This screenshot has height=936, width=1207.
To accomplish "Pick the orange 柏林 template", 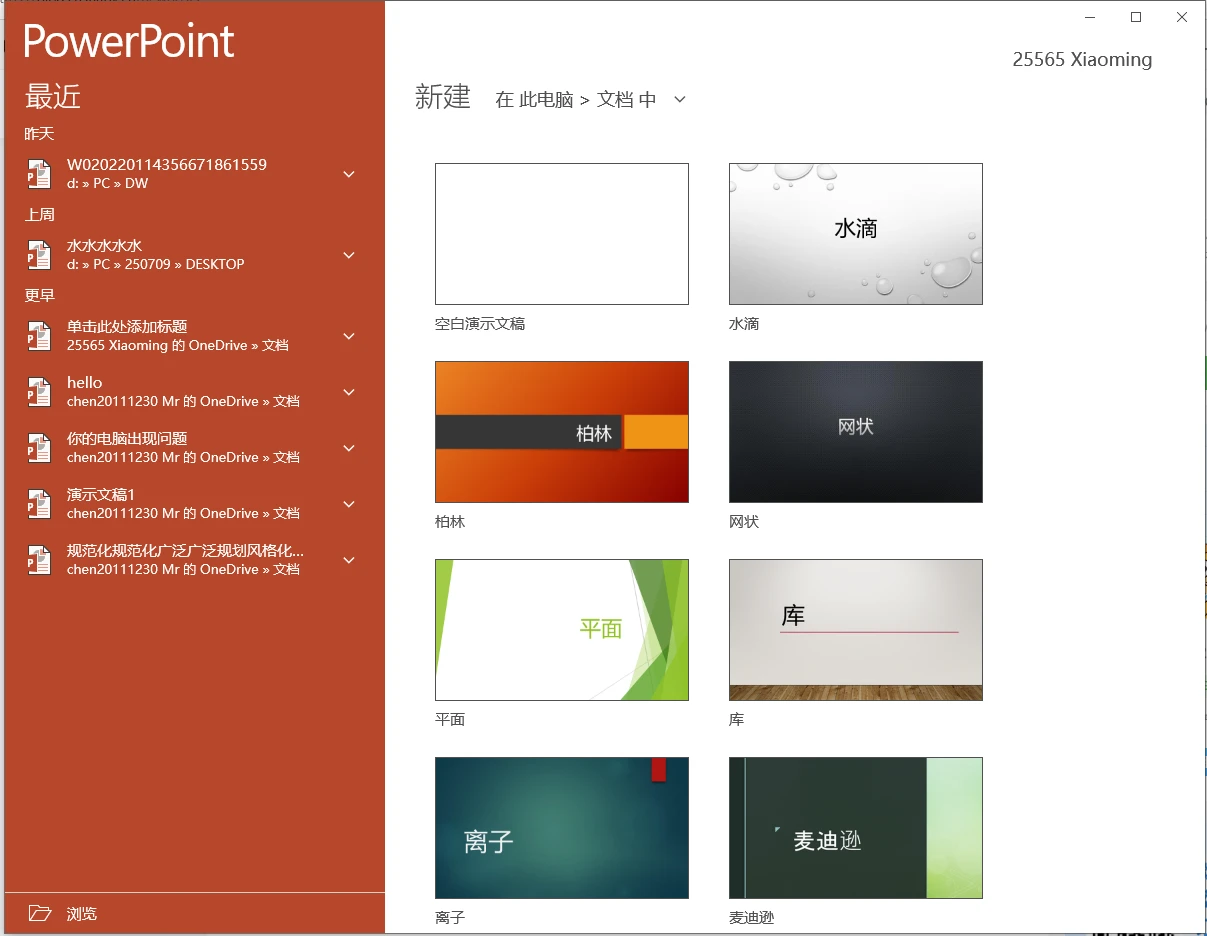I will (x=561, y=432).
